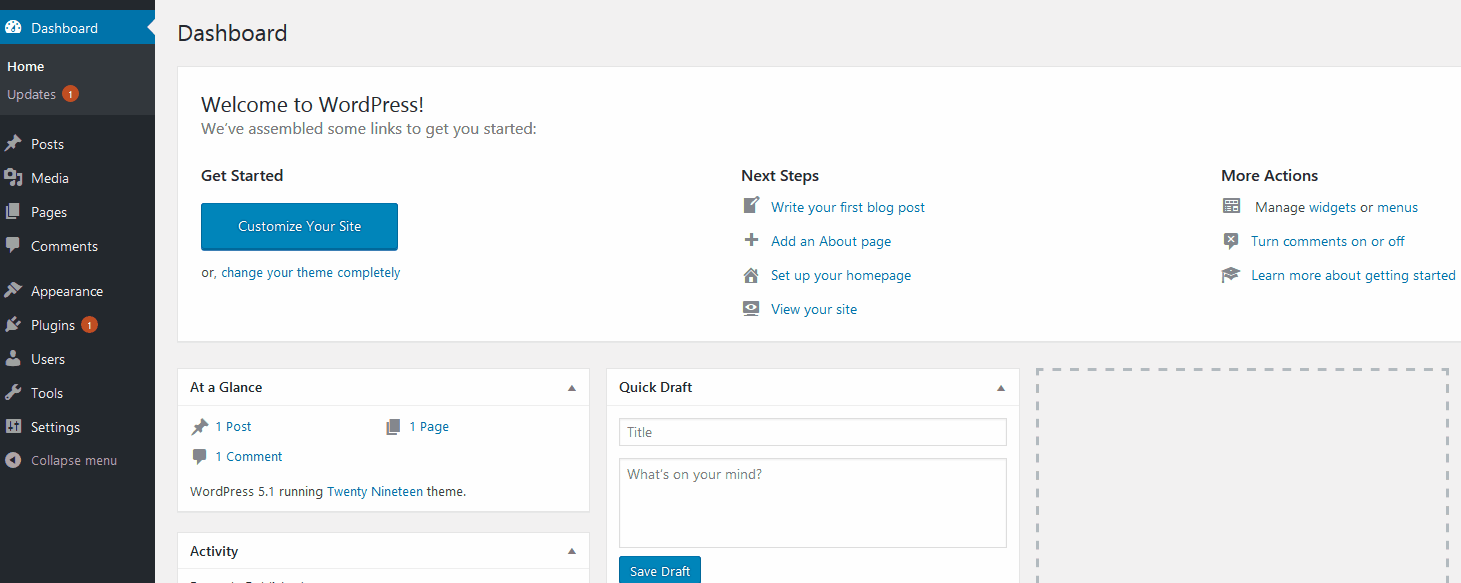The height and width of the screenshot is (583, 1461).
Task: Select Home in Dashboard submenu
Action: point(26,66)
